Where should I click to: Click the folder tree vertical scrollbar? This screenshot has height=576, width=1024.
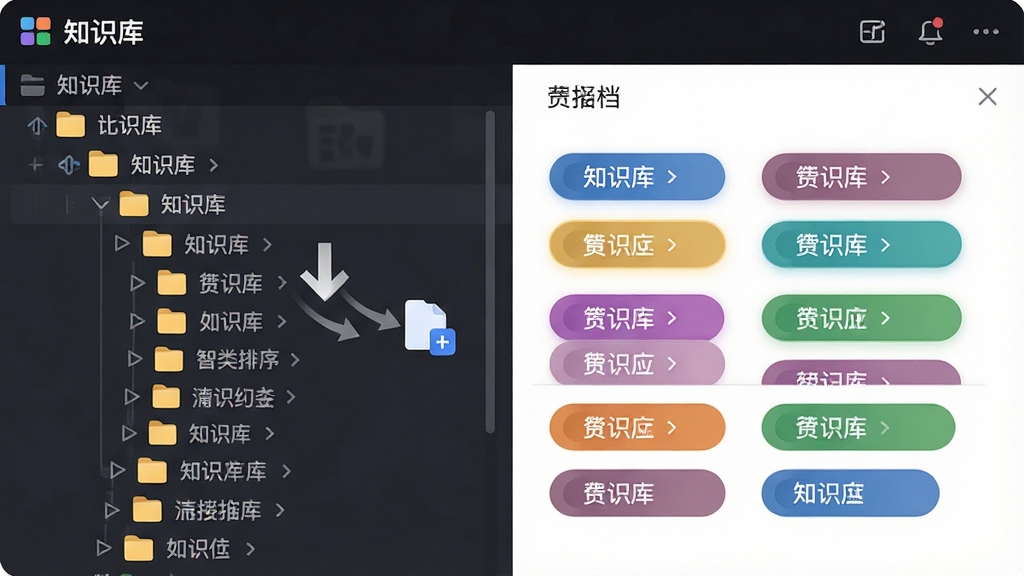(x=490, y=272)
